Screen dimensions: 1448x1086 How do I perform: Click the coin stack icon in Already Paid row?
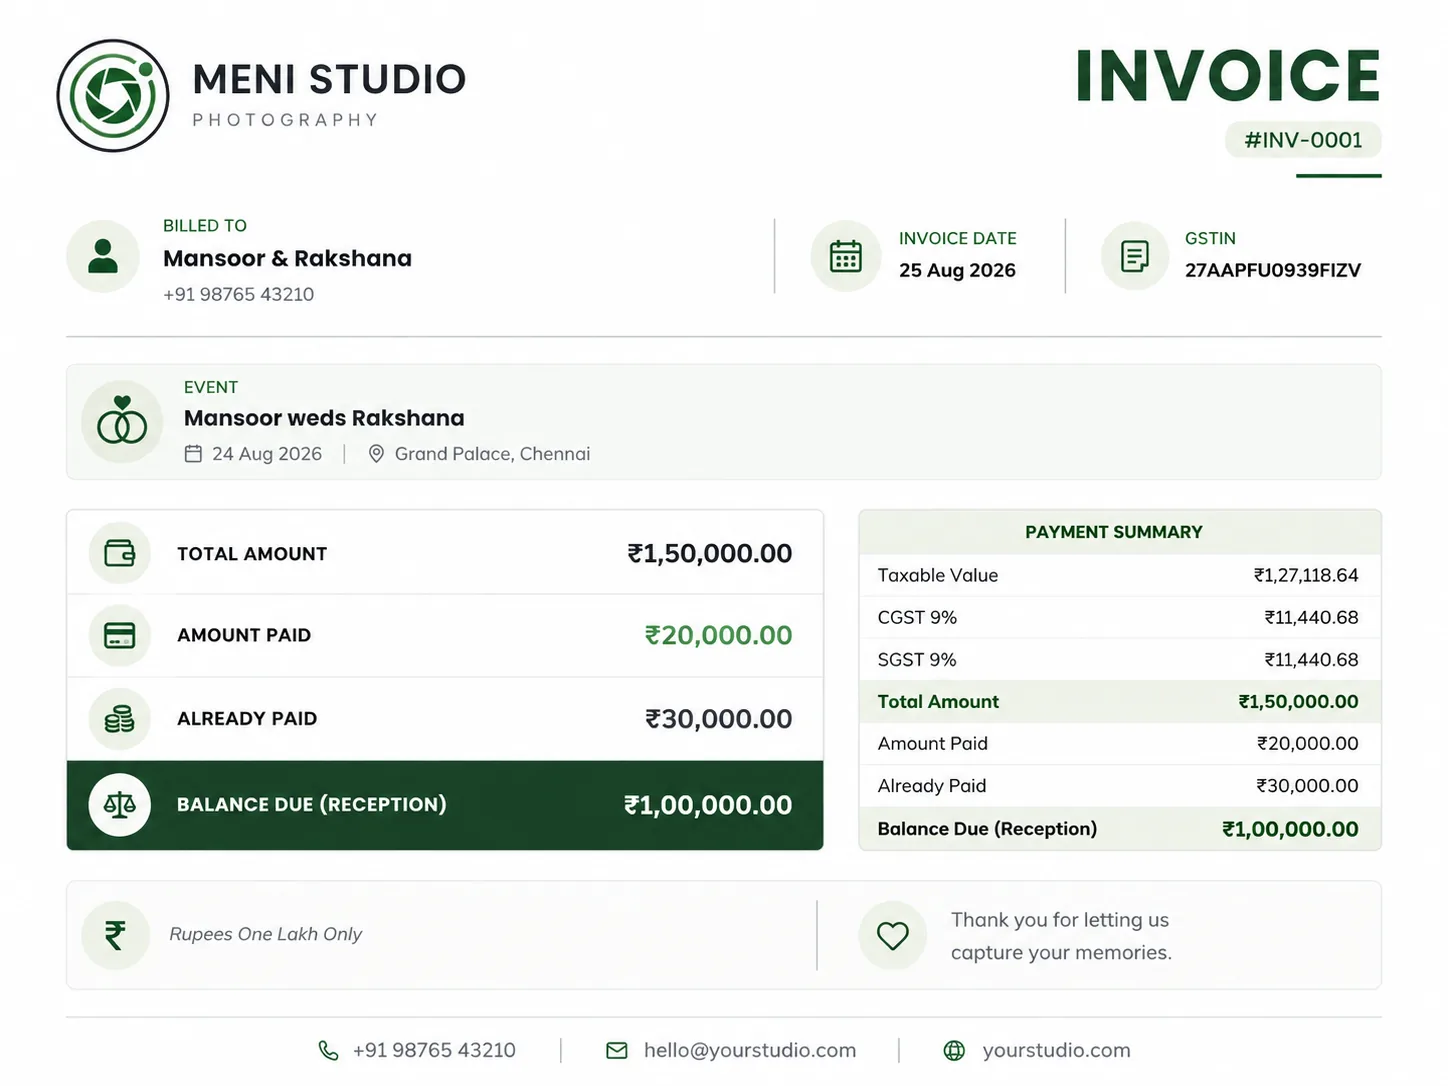(120, 718)
